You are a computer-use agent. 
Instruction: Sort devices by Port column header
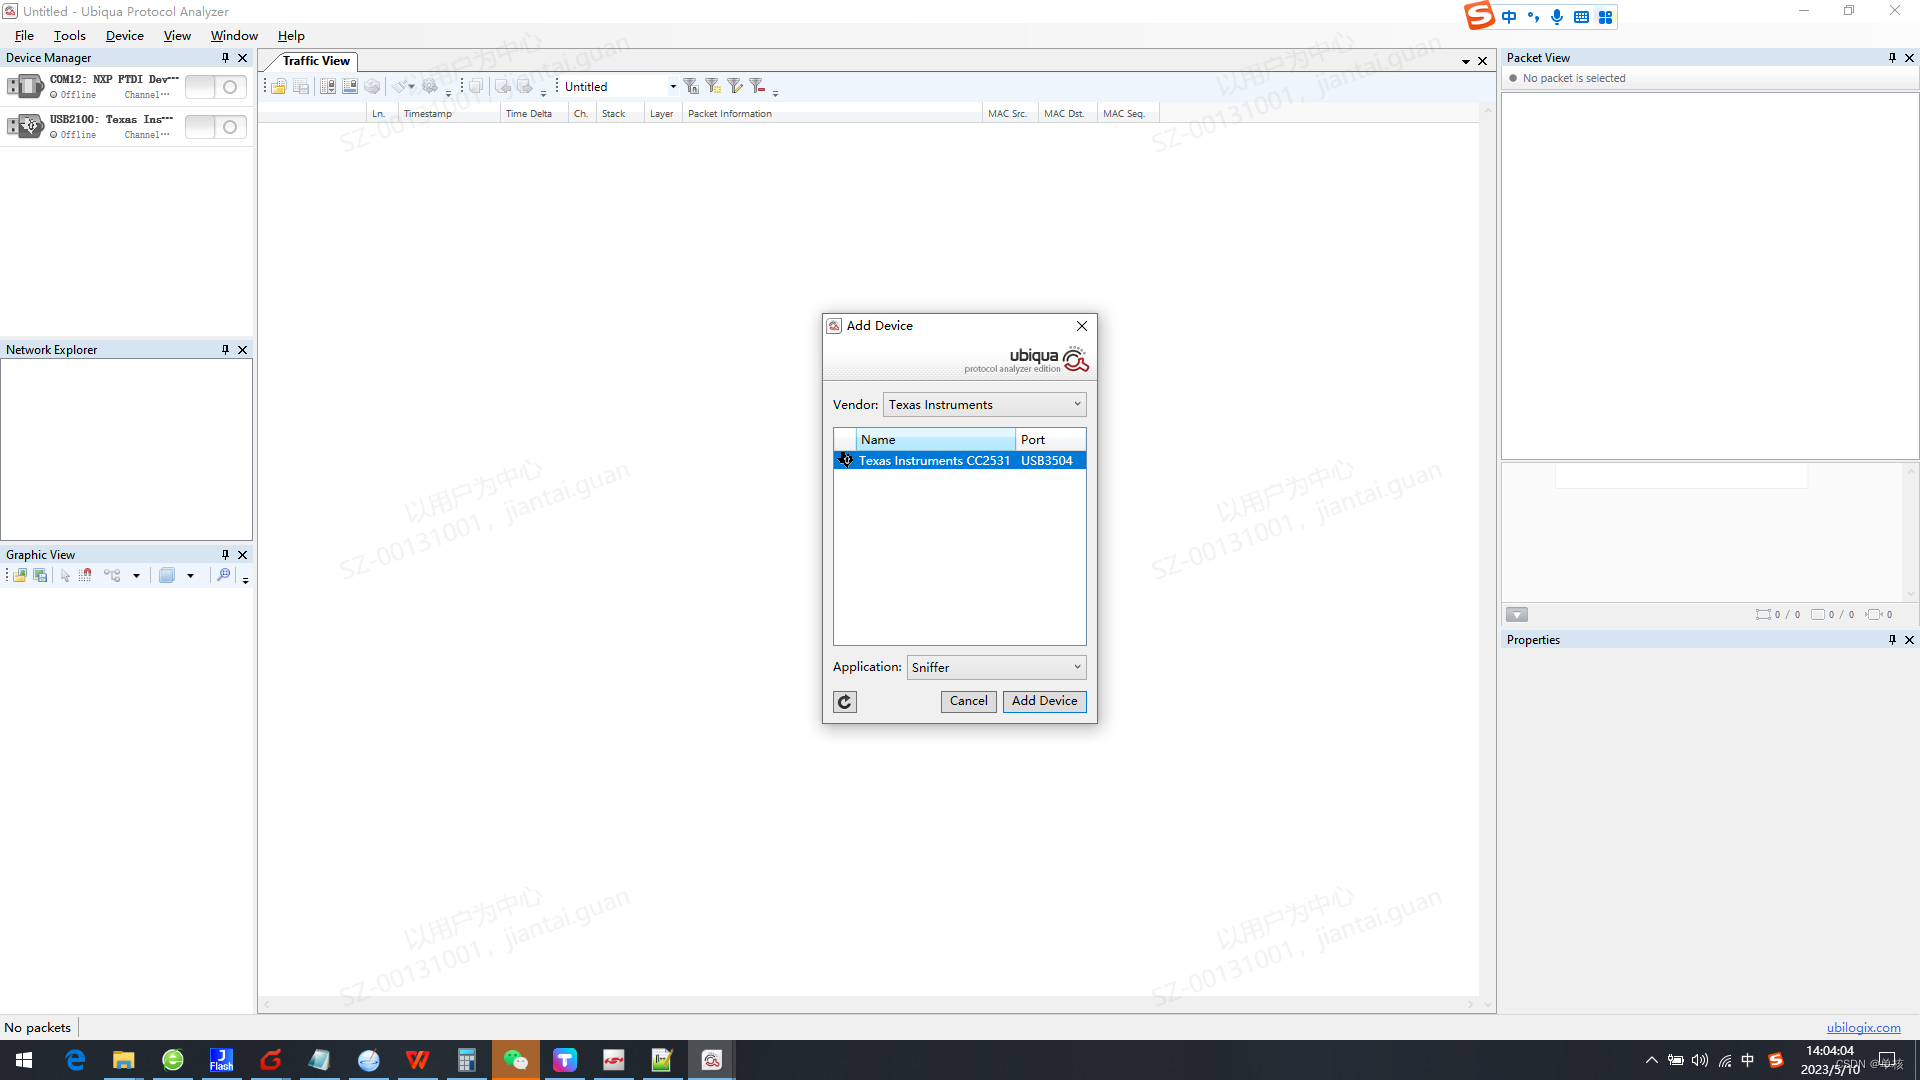click(1050, 440)
